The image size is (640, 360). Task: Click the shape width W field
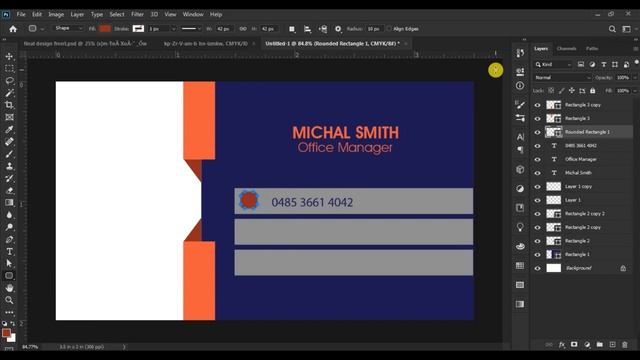[x=224, y=29]
